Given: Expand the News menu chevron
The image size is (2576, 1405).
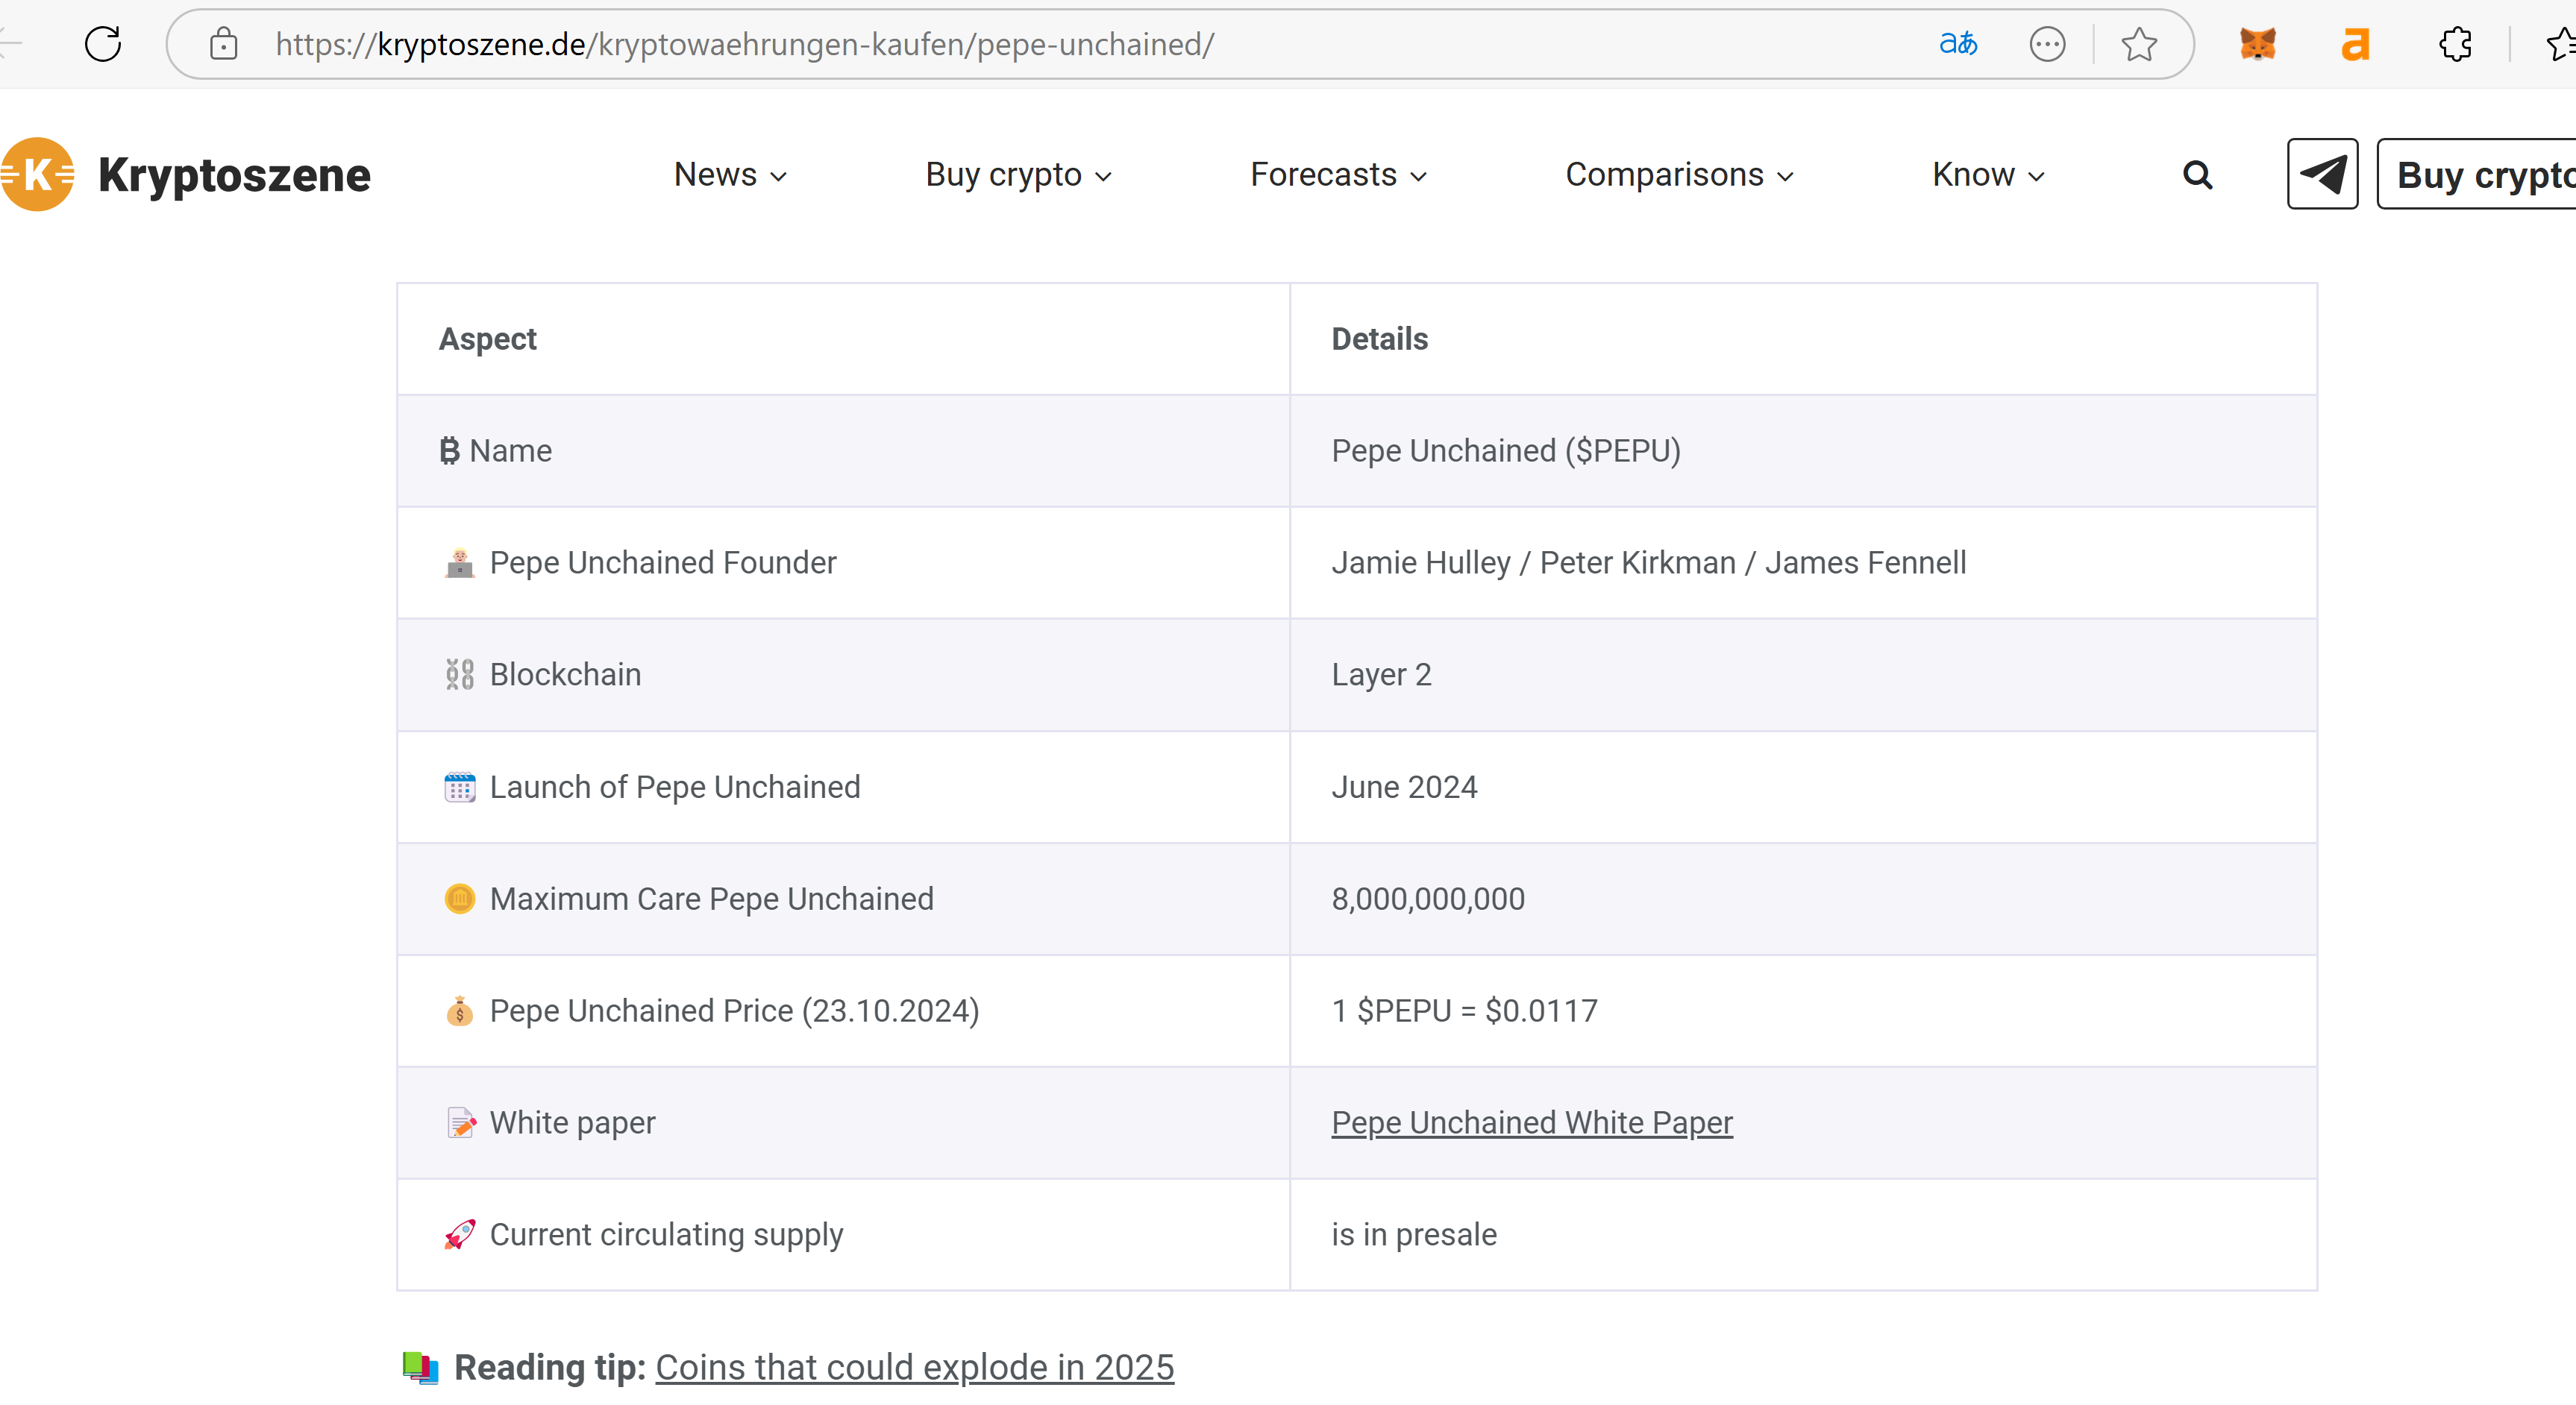Looking at the screenshot, I should pyautogui.click(x=779, y=177).
